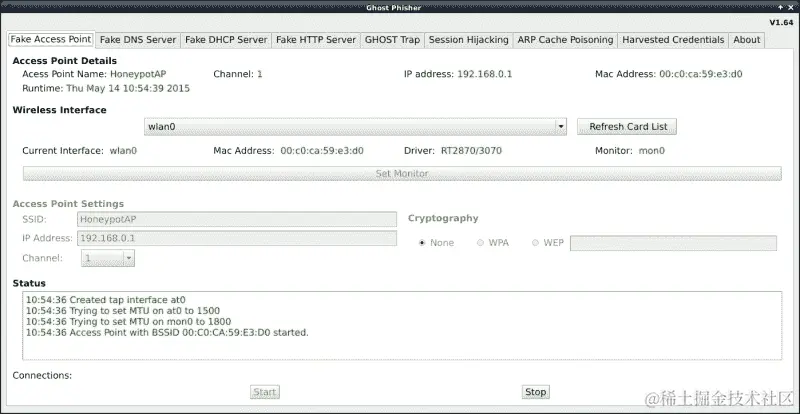Close the Ghost Phisher window
800x414 pixels.
[x=791, y=7]
